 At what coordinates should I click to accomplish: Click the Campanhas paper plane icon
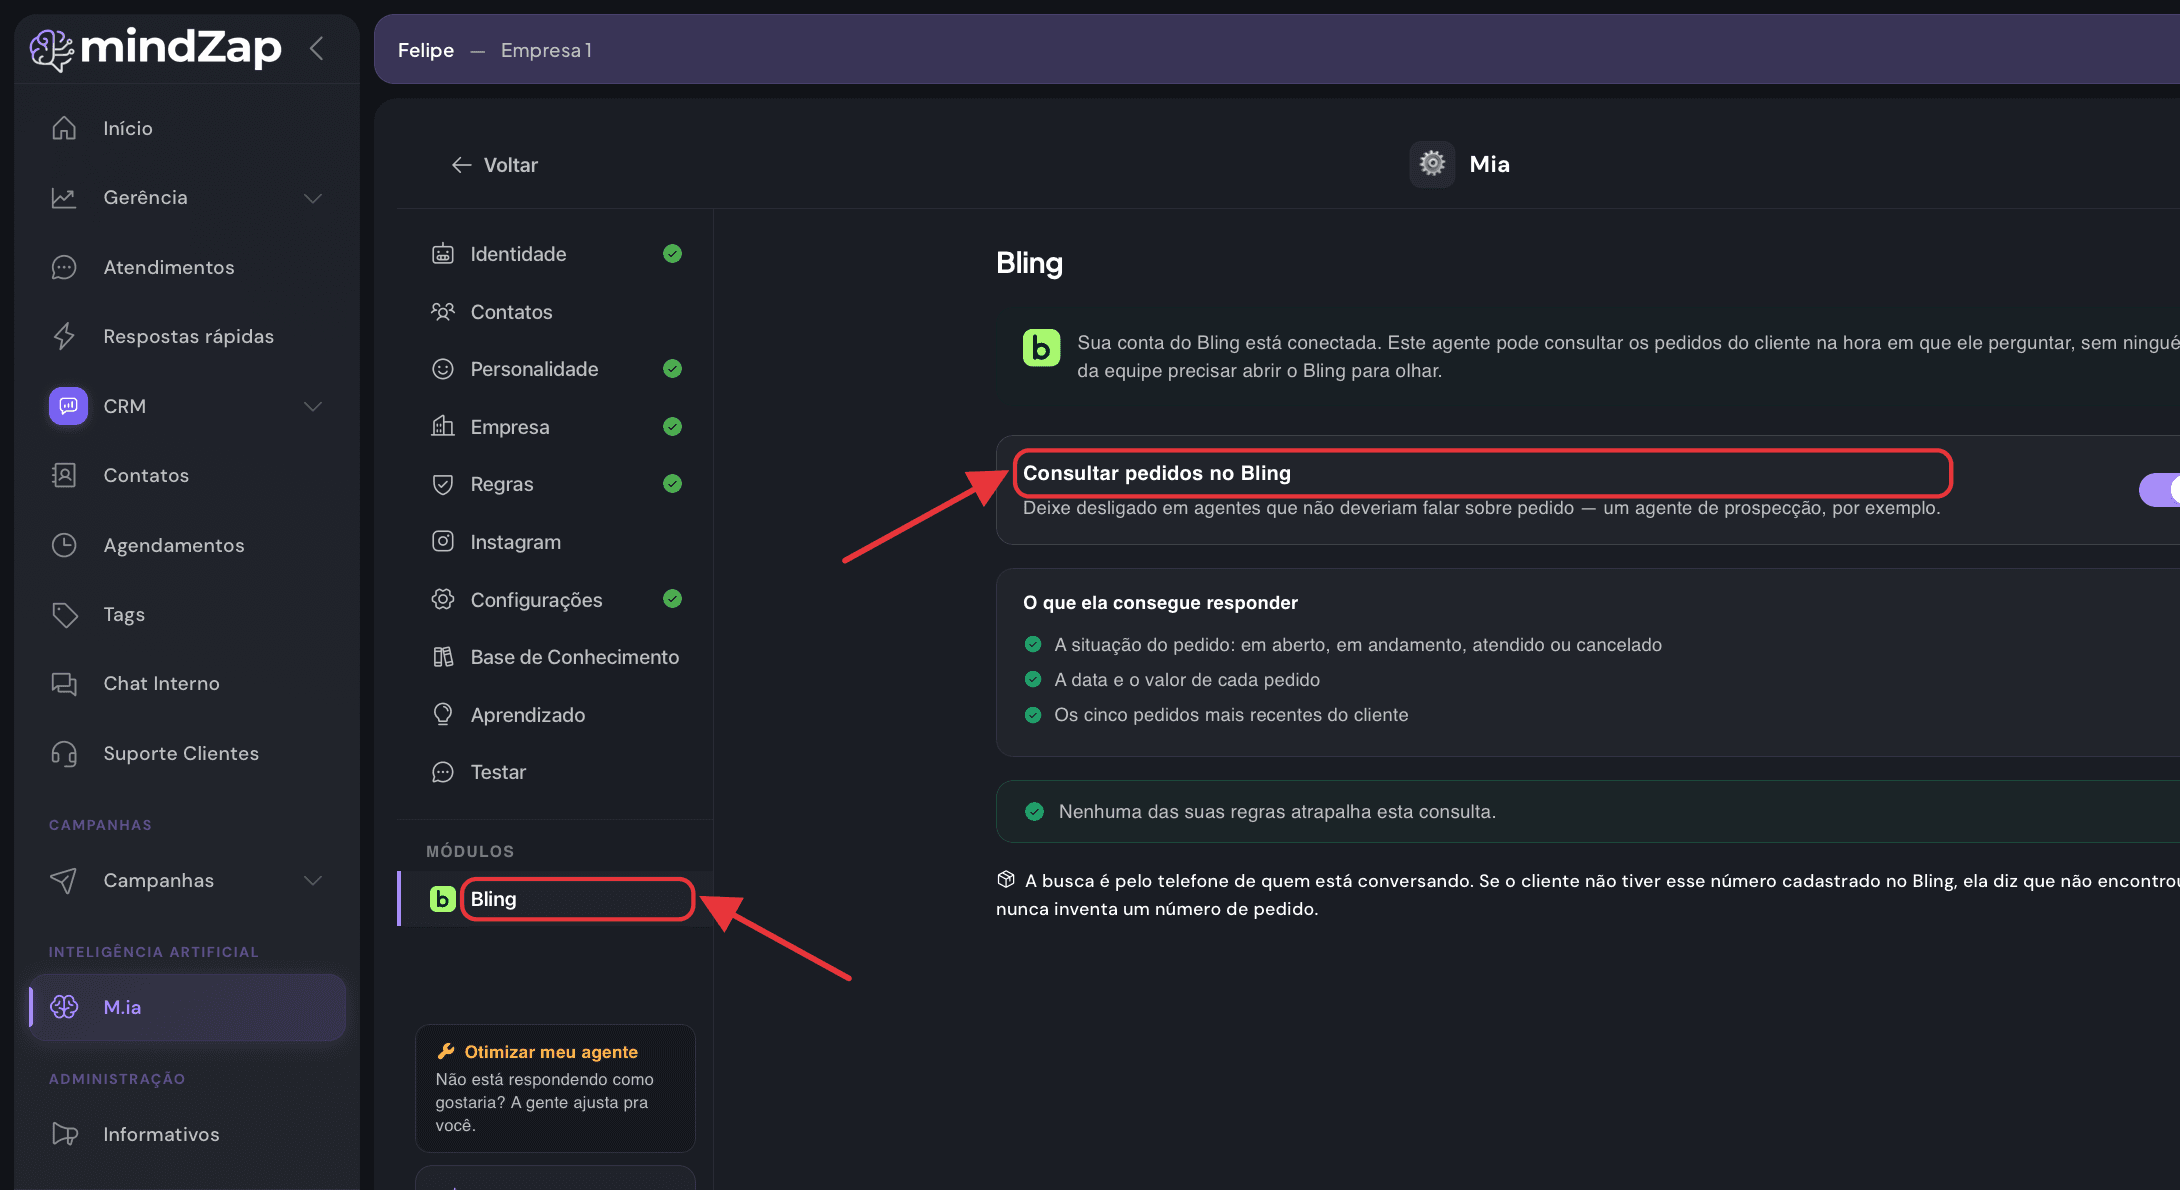coord(64,880)
